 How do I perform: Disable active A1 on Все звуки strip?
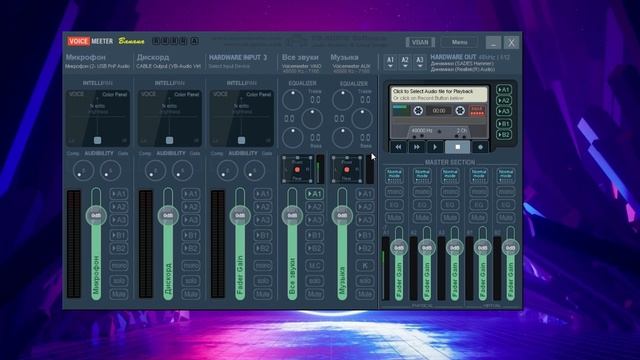click(x=314, y=194)
